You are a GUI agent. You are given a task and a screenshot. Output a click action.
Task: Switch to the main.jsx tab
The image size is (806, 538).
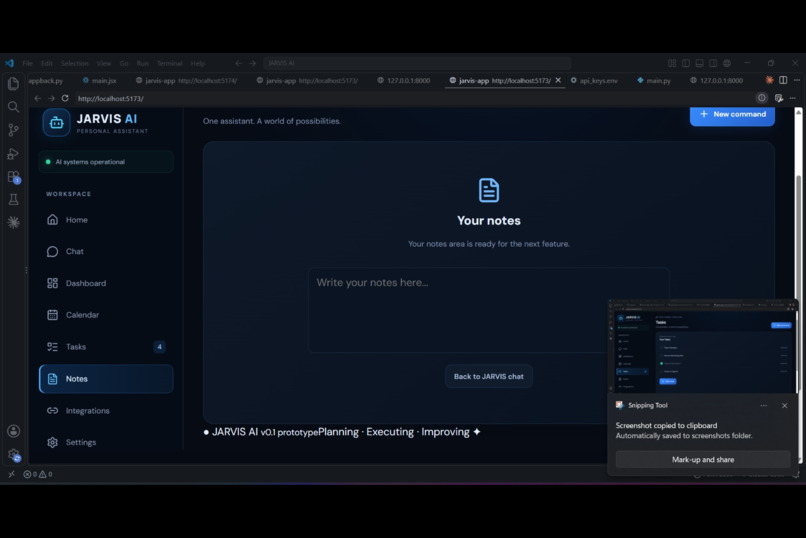coord(100,81)
